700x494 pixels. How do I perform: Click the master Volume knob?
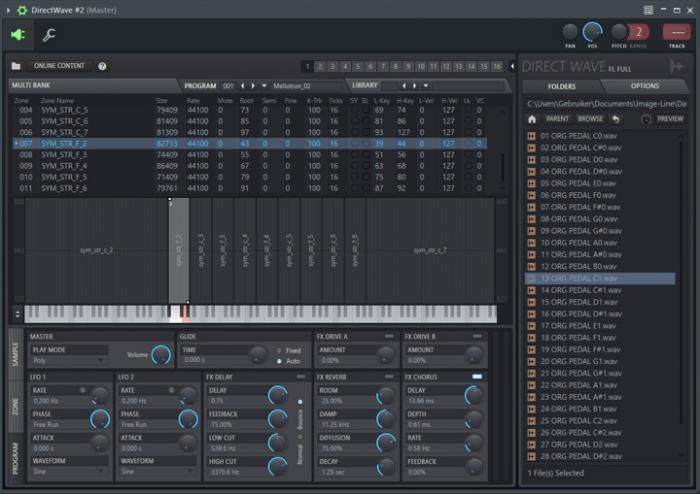pos(160,354)
